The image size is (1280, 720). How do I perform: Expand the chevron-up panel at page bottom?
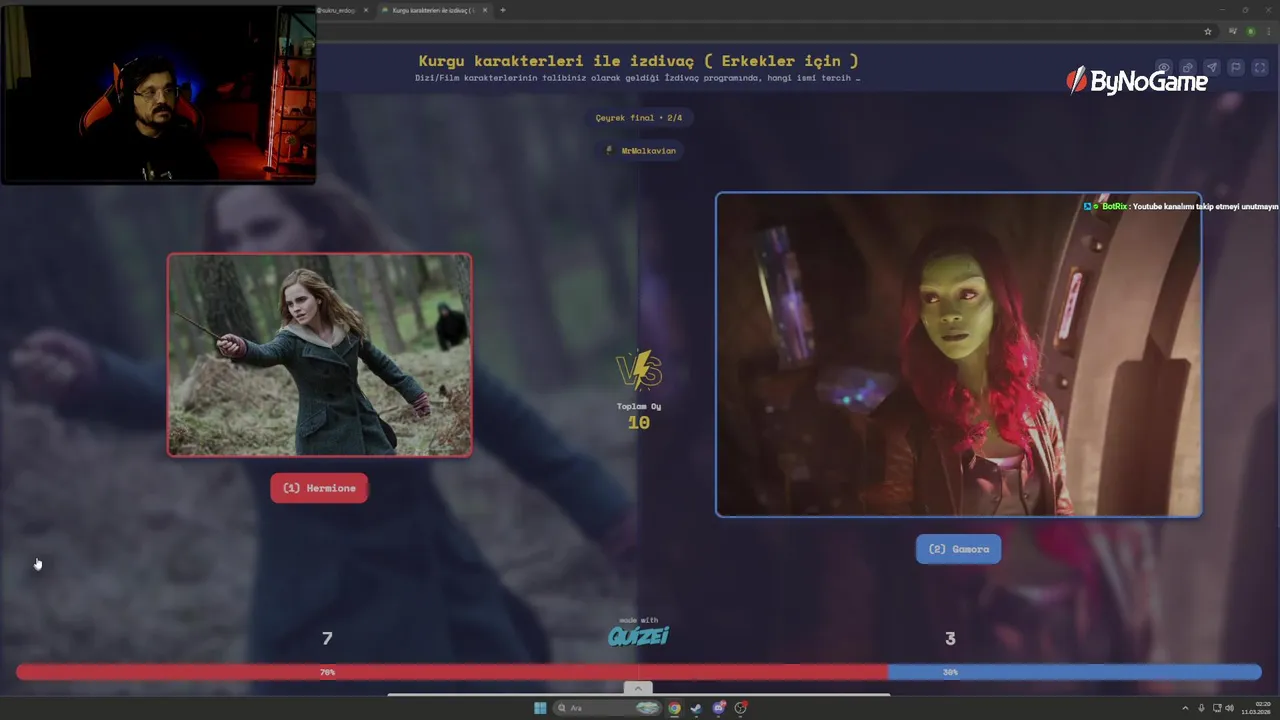638,688
